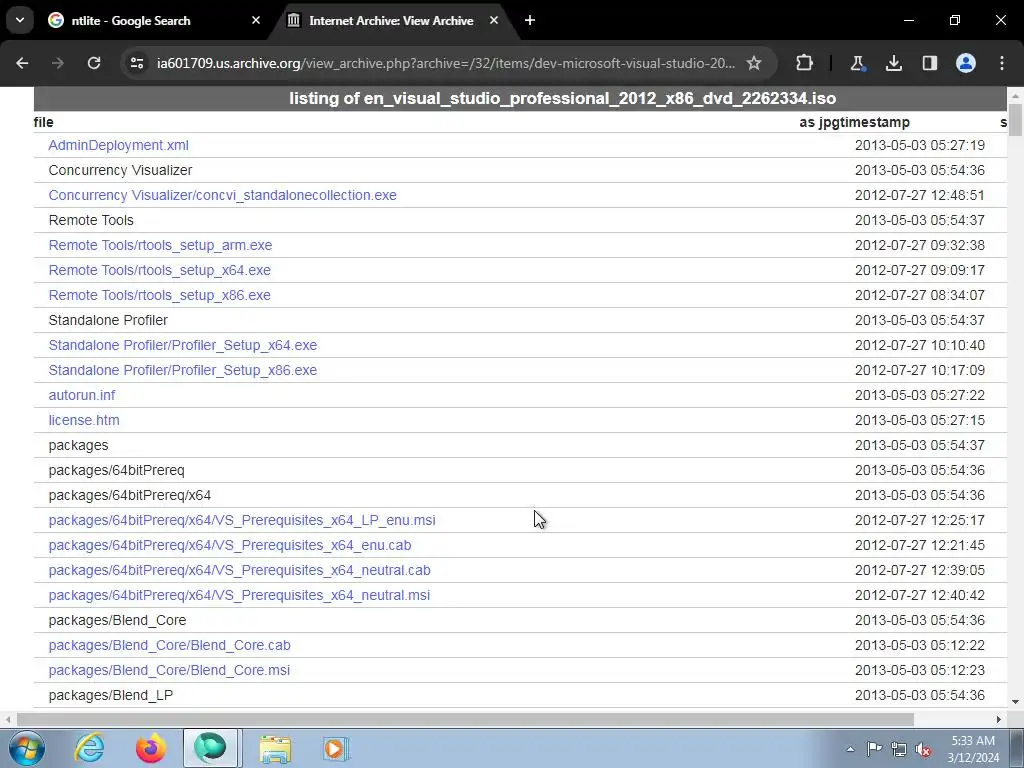
Task: Launch Firefox from the taskbar
Action: click(150, 748)
